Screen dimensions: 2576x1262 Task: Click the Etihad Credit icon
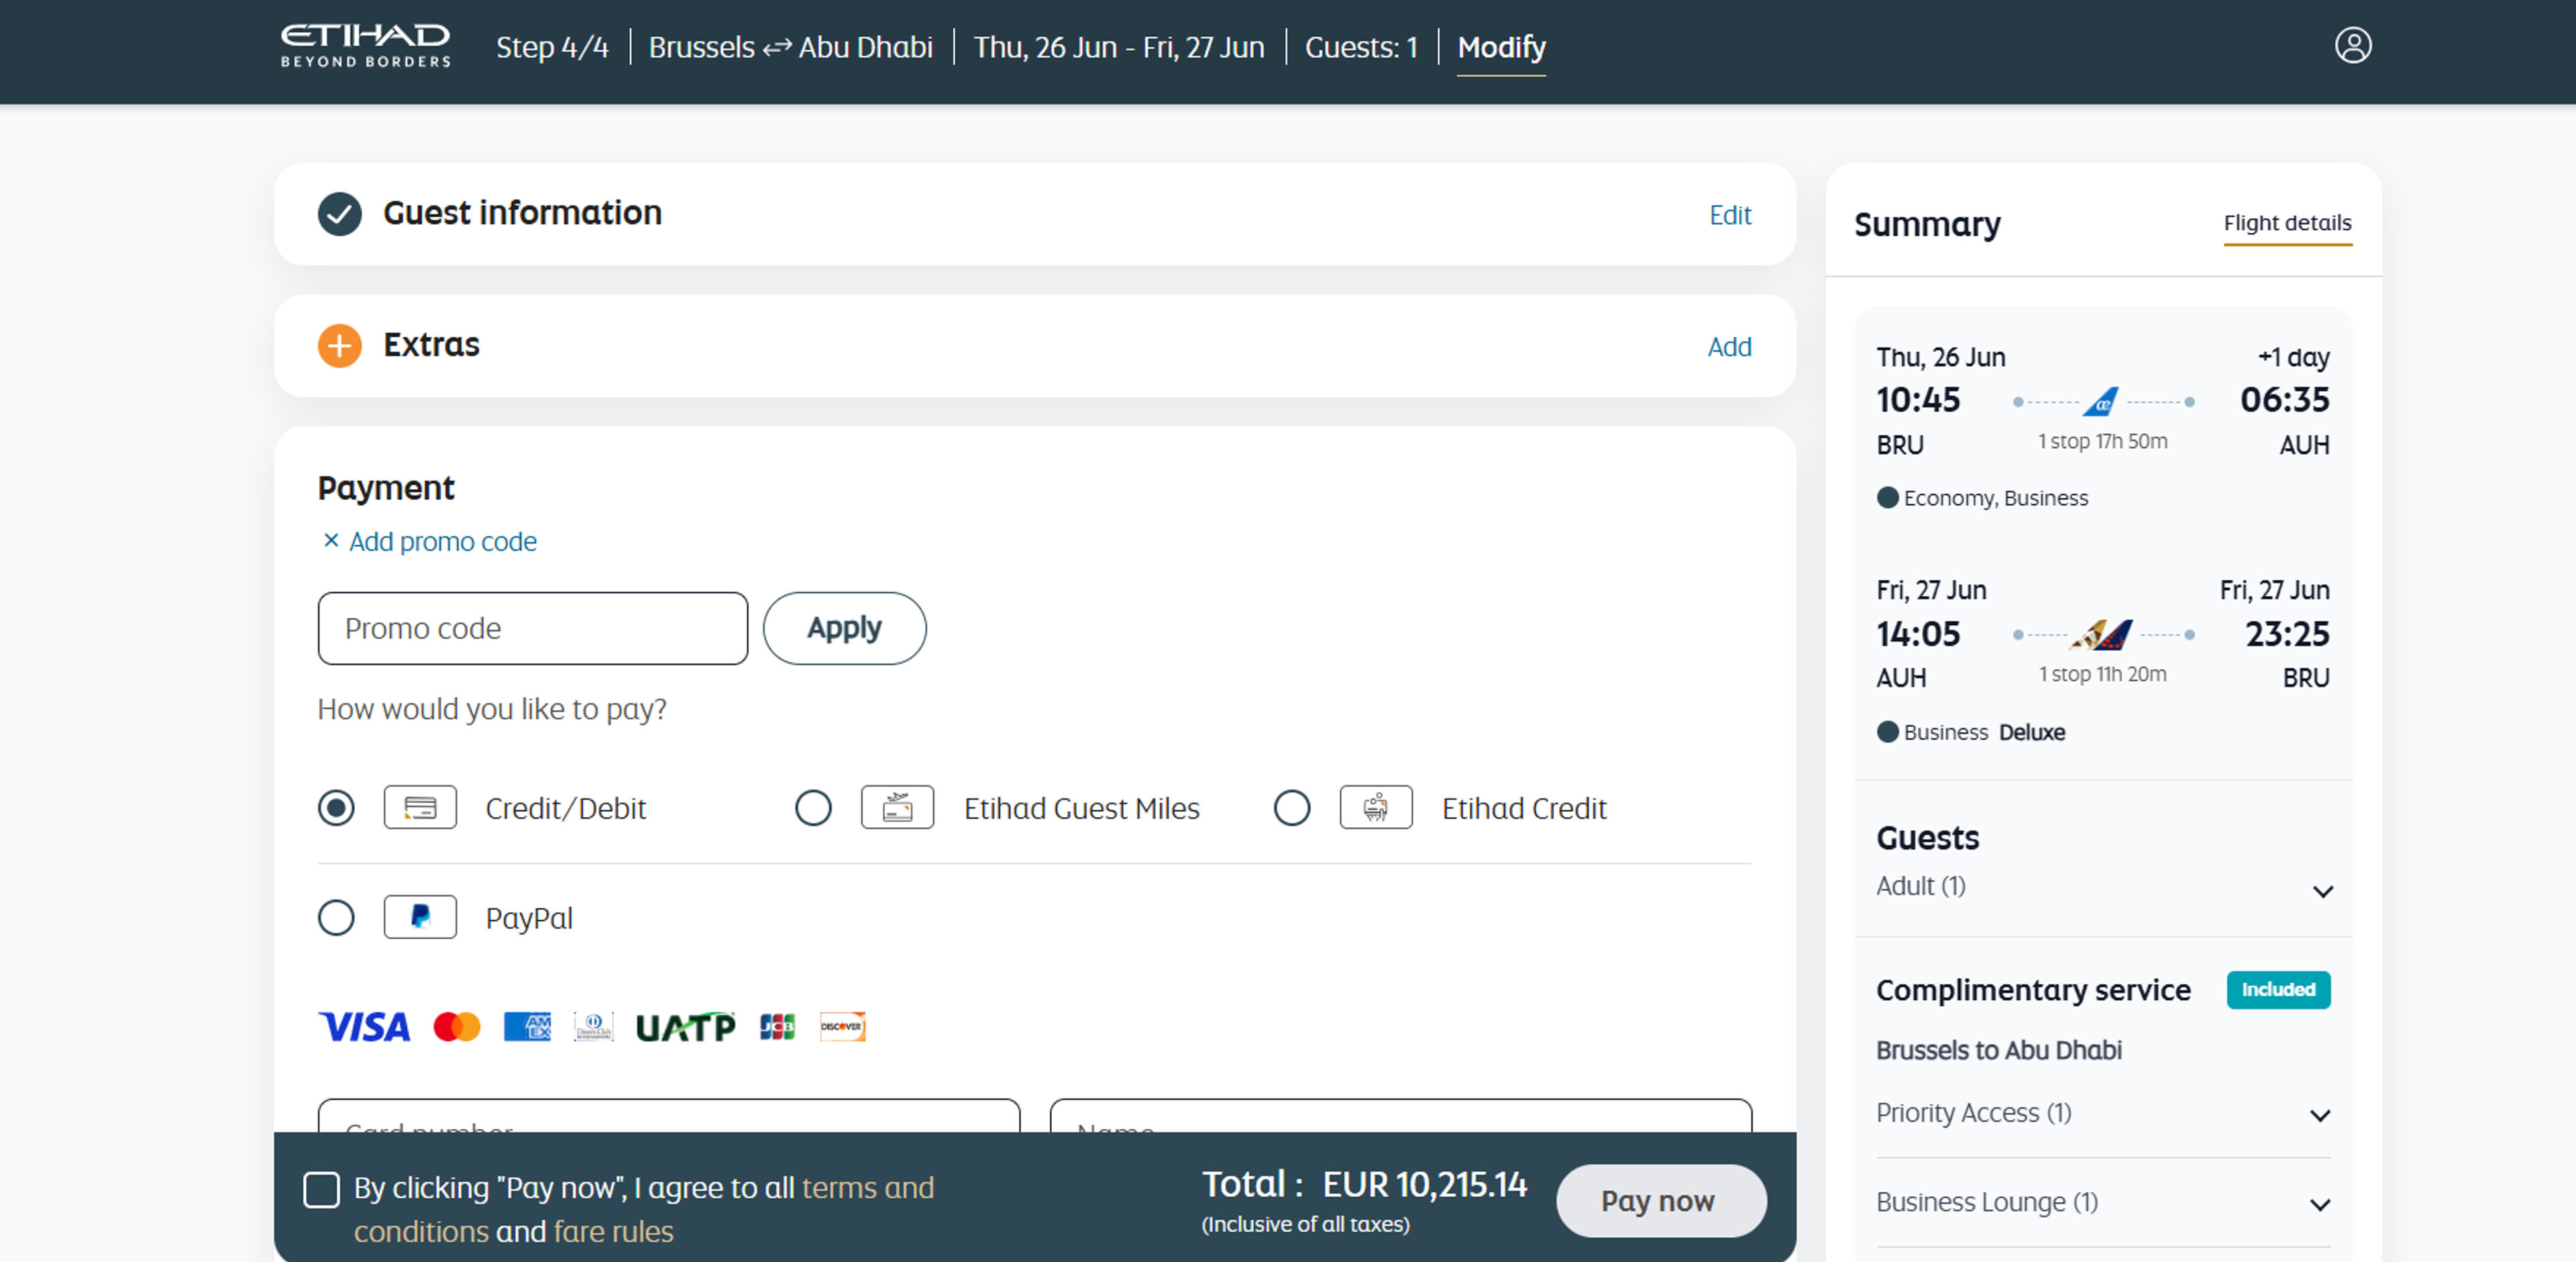1376,807
